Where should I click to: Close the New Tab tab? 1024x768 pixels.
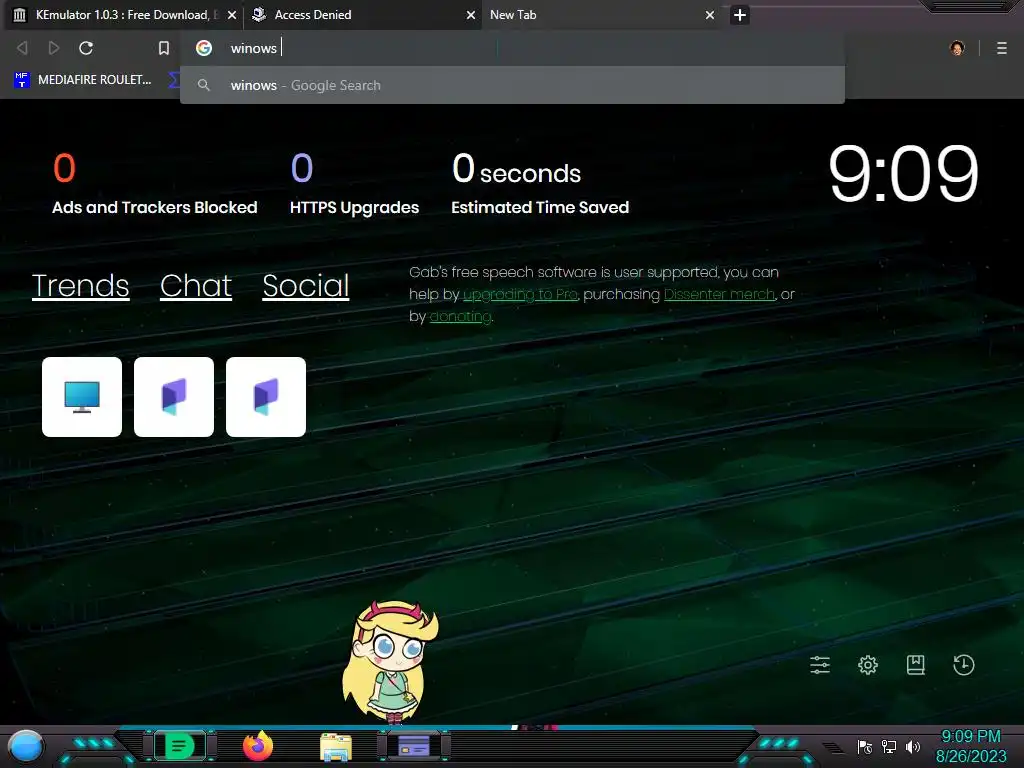click(x=710, y=14)
